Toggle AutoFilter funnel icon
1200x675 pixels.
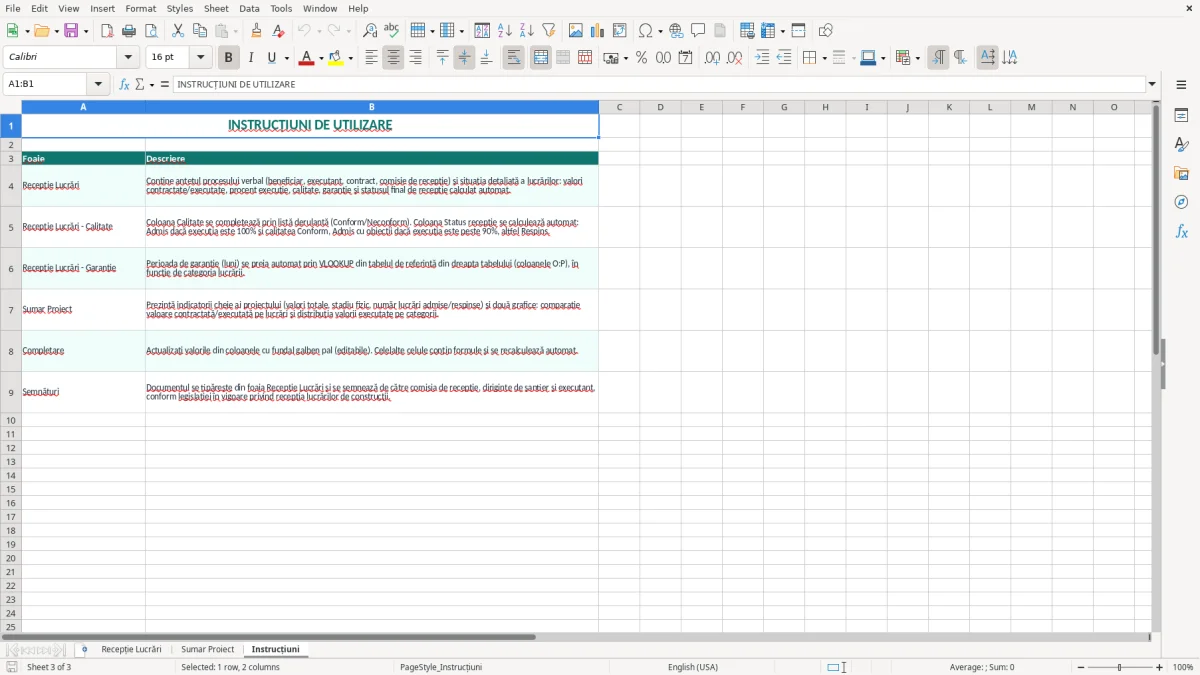(x=549, y=31)
